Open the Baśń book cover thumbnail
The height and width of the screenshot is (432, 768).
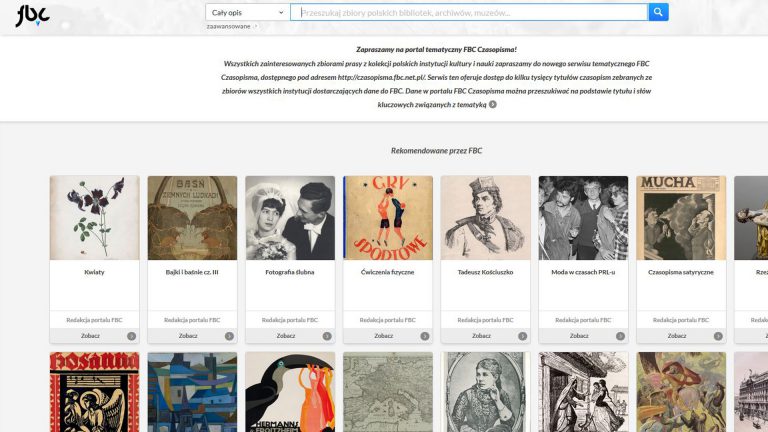(x=192, y=218)
